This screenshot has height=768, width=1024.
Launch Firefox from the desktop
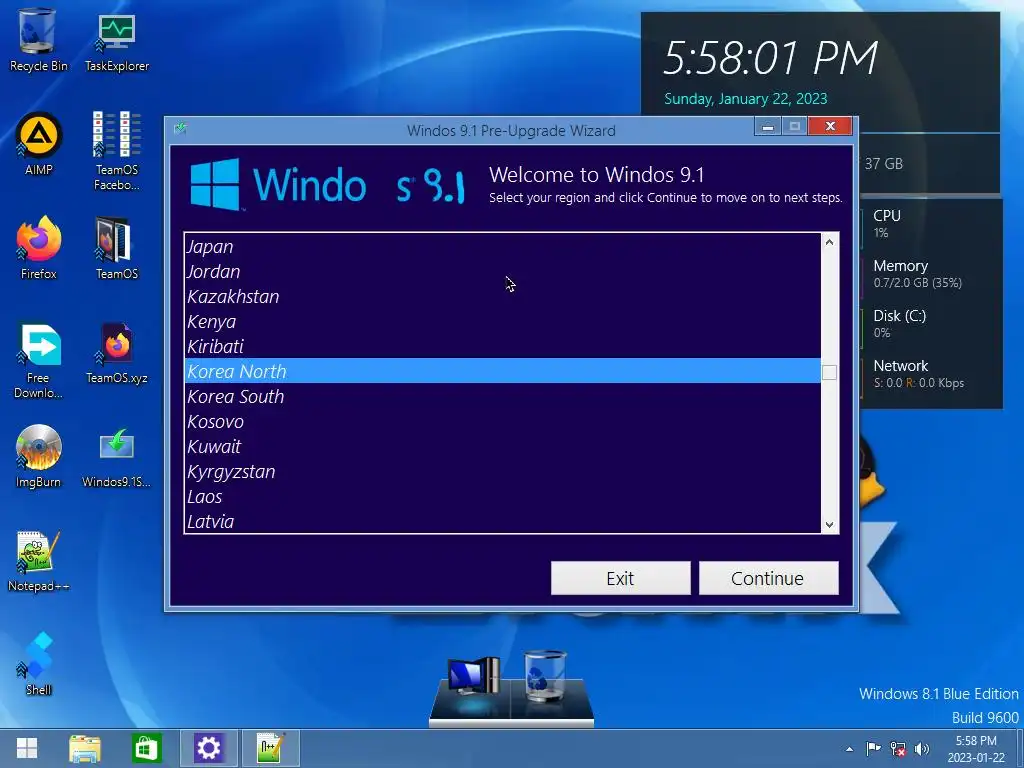tap(39, 248)
